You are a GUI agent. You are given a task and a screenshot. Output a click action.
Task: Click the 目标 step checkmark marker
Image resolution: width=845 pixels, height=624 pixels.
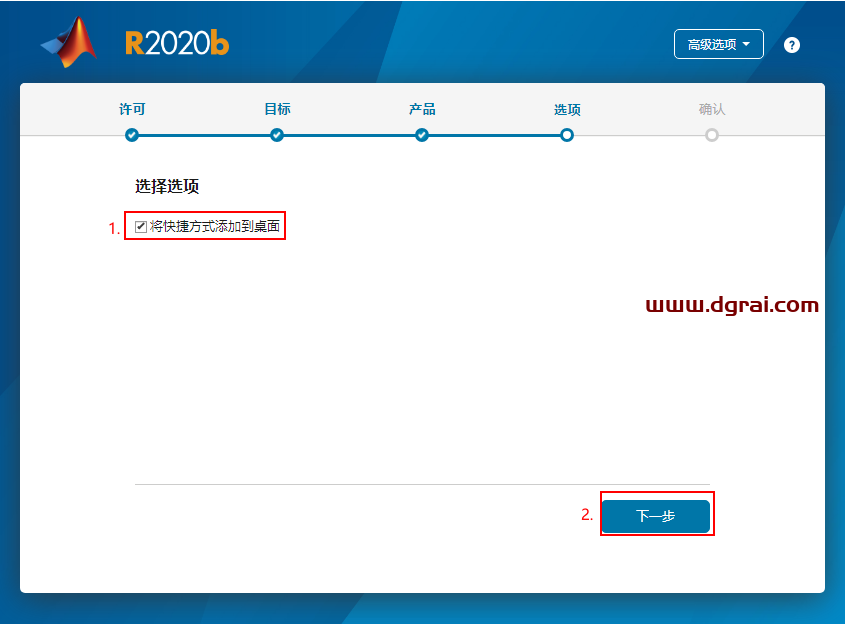tap(276, 135)
